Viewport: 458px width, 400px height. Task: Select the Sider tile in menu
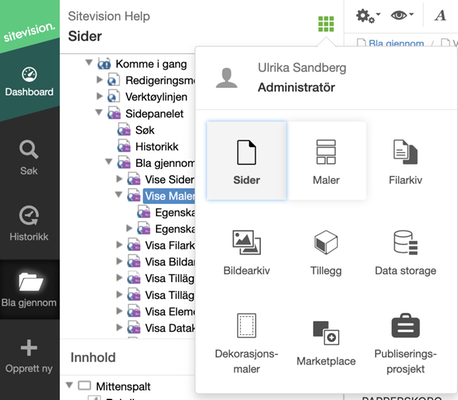(247, 161)
